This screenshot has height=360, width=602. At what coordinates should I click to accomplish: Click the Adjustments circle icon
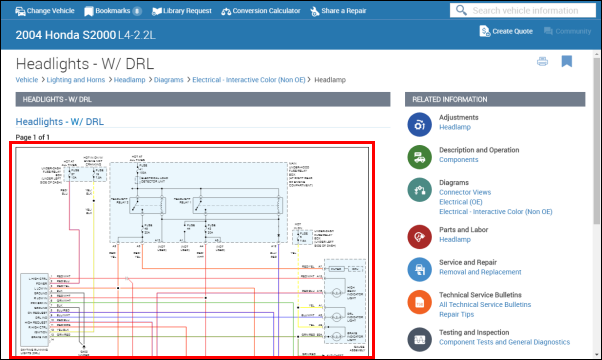419,124
